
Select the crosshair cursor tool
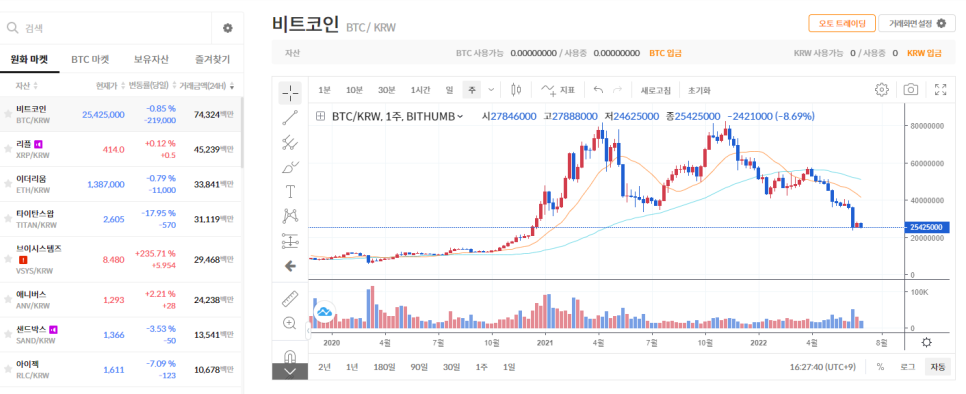tap(290, 93)
